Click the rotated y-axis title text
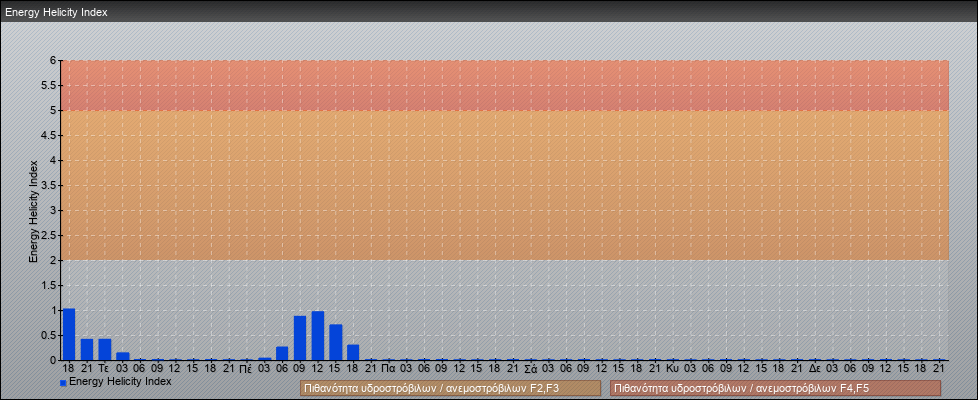Viewport: 978px width, 400px height. pos(33,210)
